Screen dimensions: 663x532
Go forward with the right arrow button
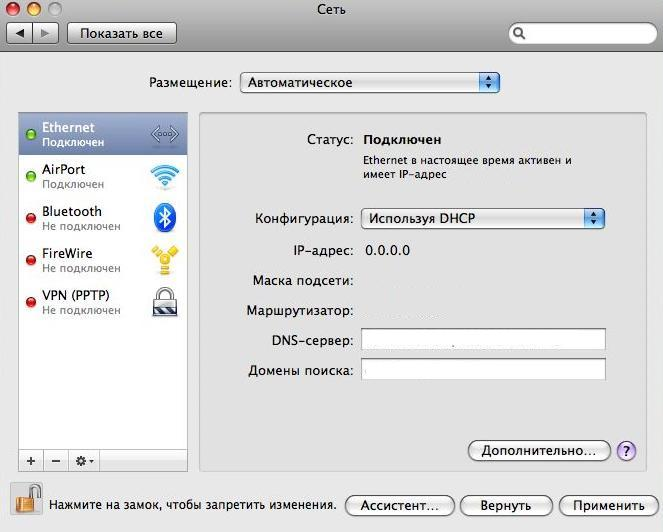[x=45, y=33]
